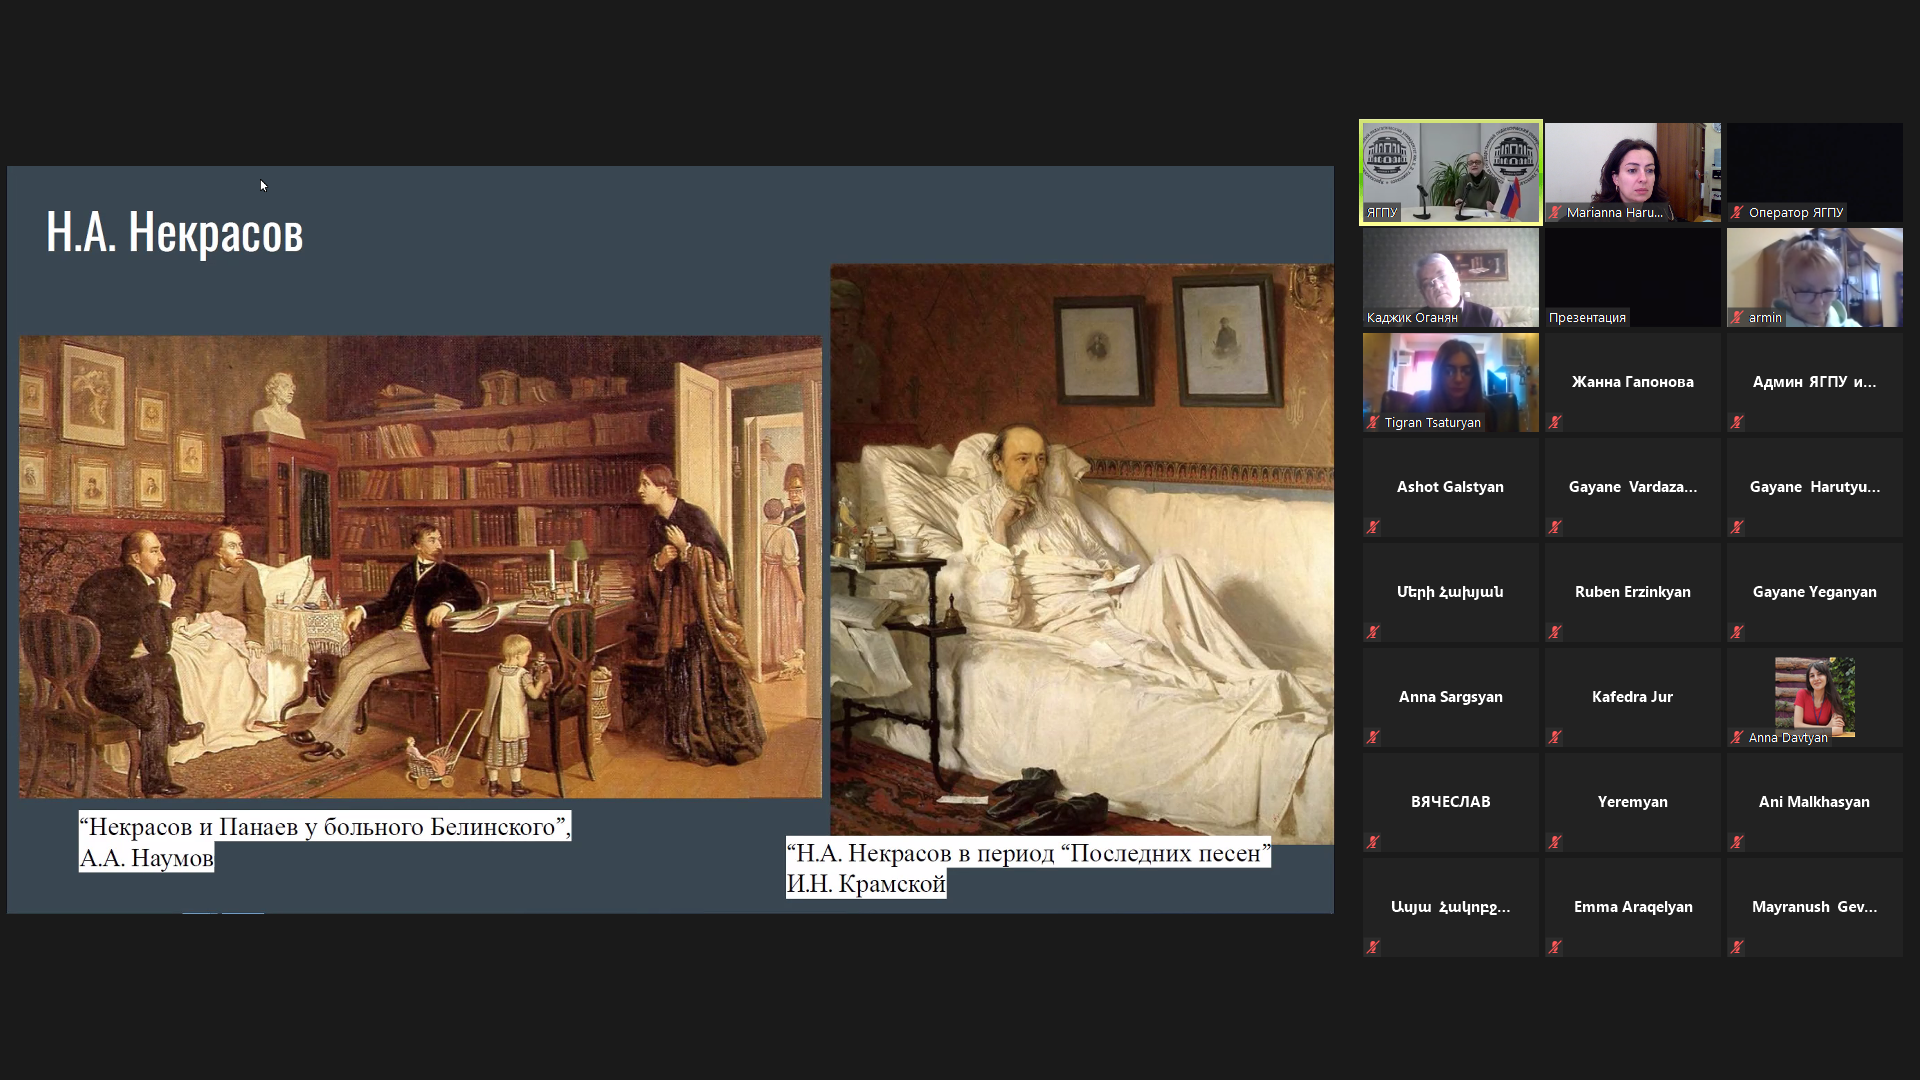Click muted mic icon on Marianna Haru... tile

[x=1555, y=213]
